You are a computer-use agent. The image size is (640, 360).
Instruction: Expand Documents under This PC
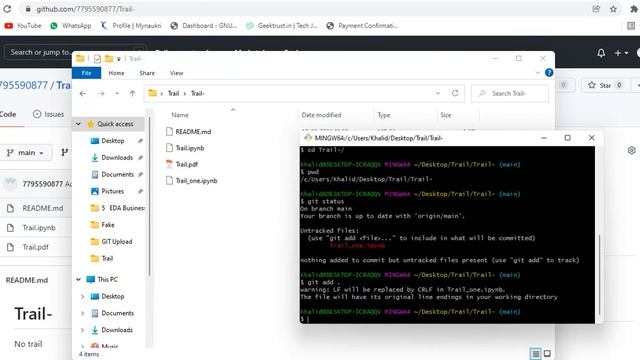[x=82, y=313]
